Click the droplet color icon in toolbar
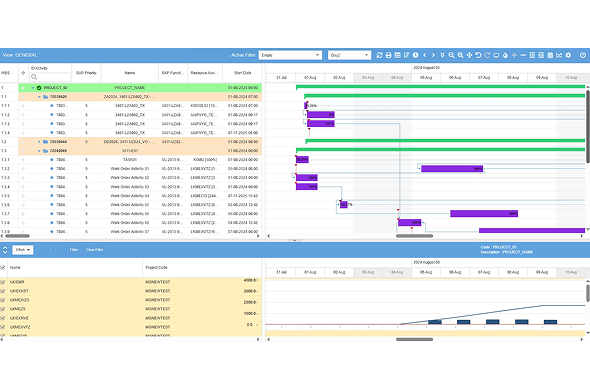Image resolution: width=590 pixels, height=390 pixels. [x=505, y=55]
